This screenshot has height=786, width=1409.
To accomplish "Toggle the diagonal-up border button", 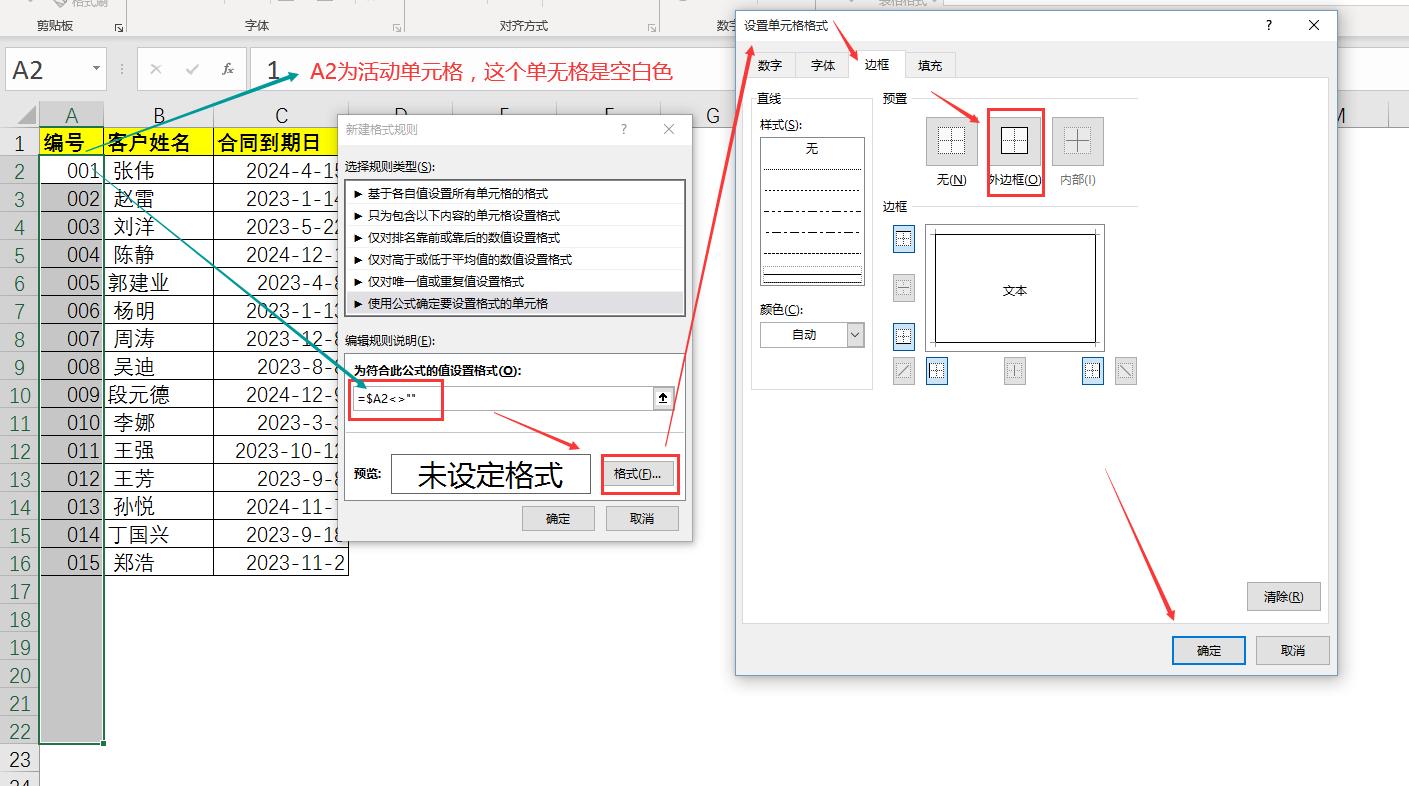I will [x=904, y=371].
